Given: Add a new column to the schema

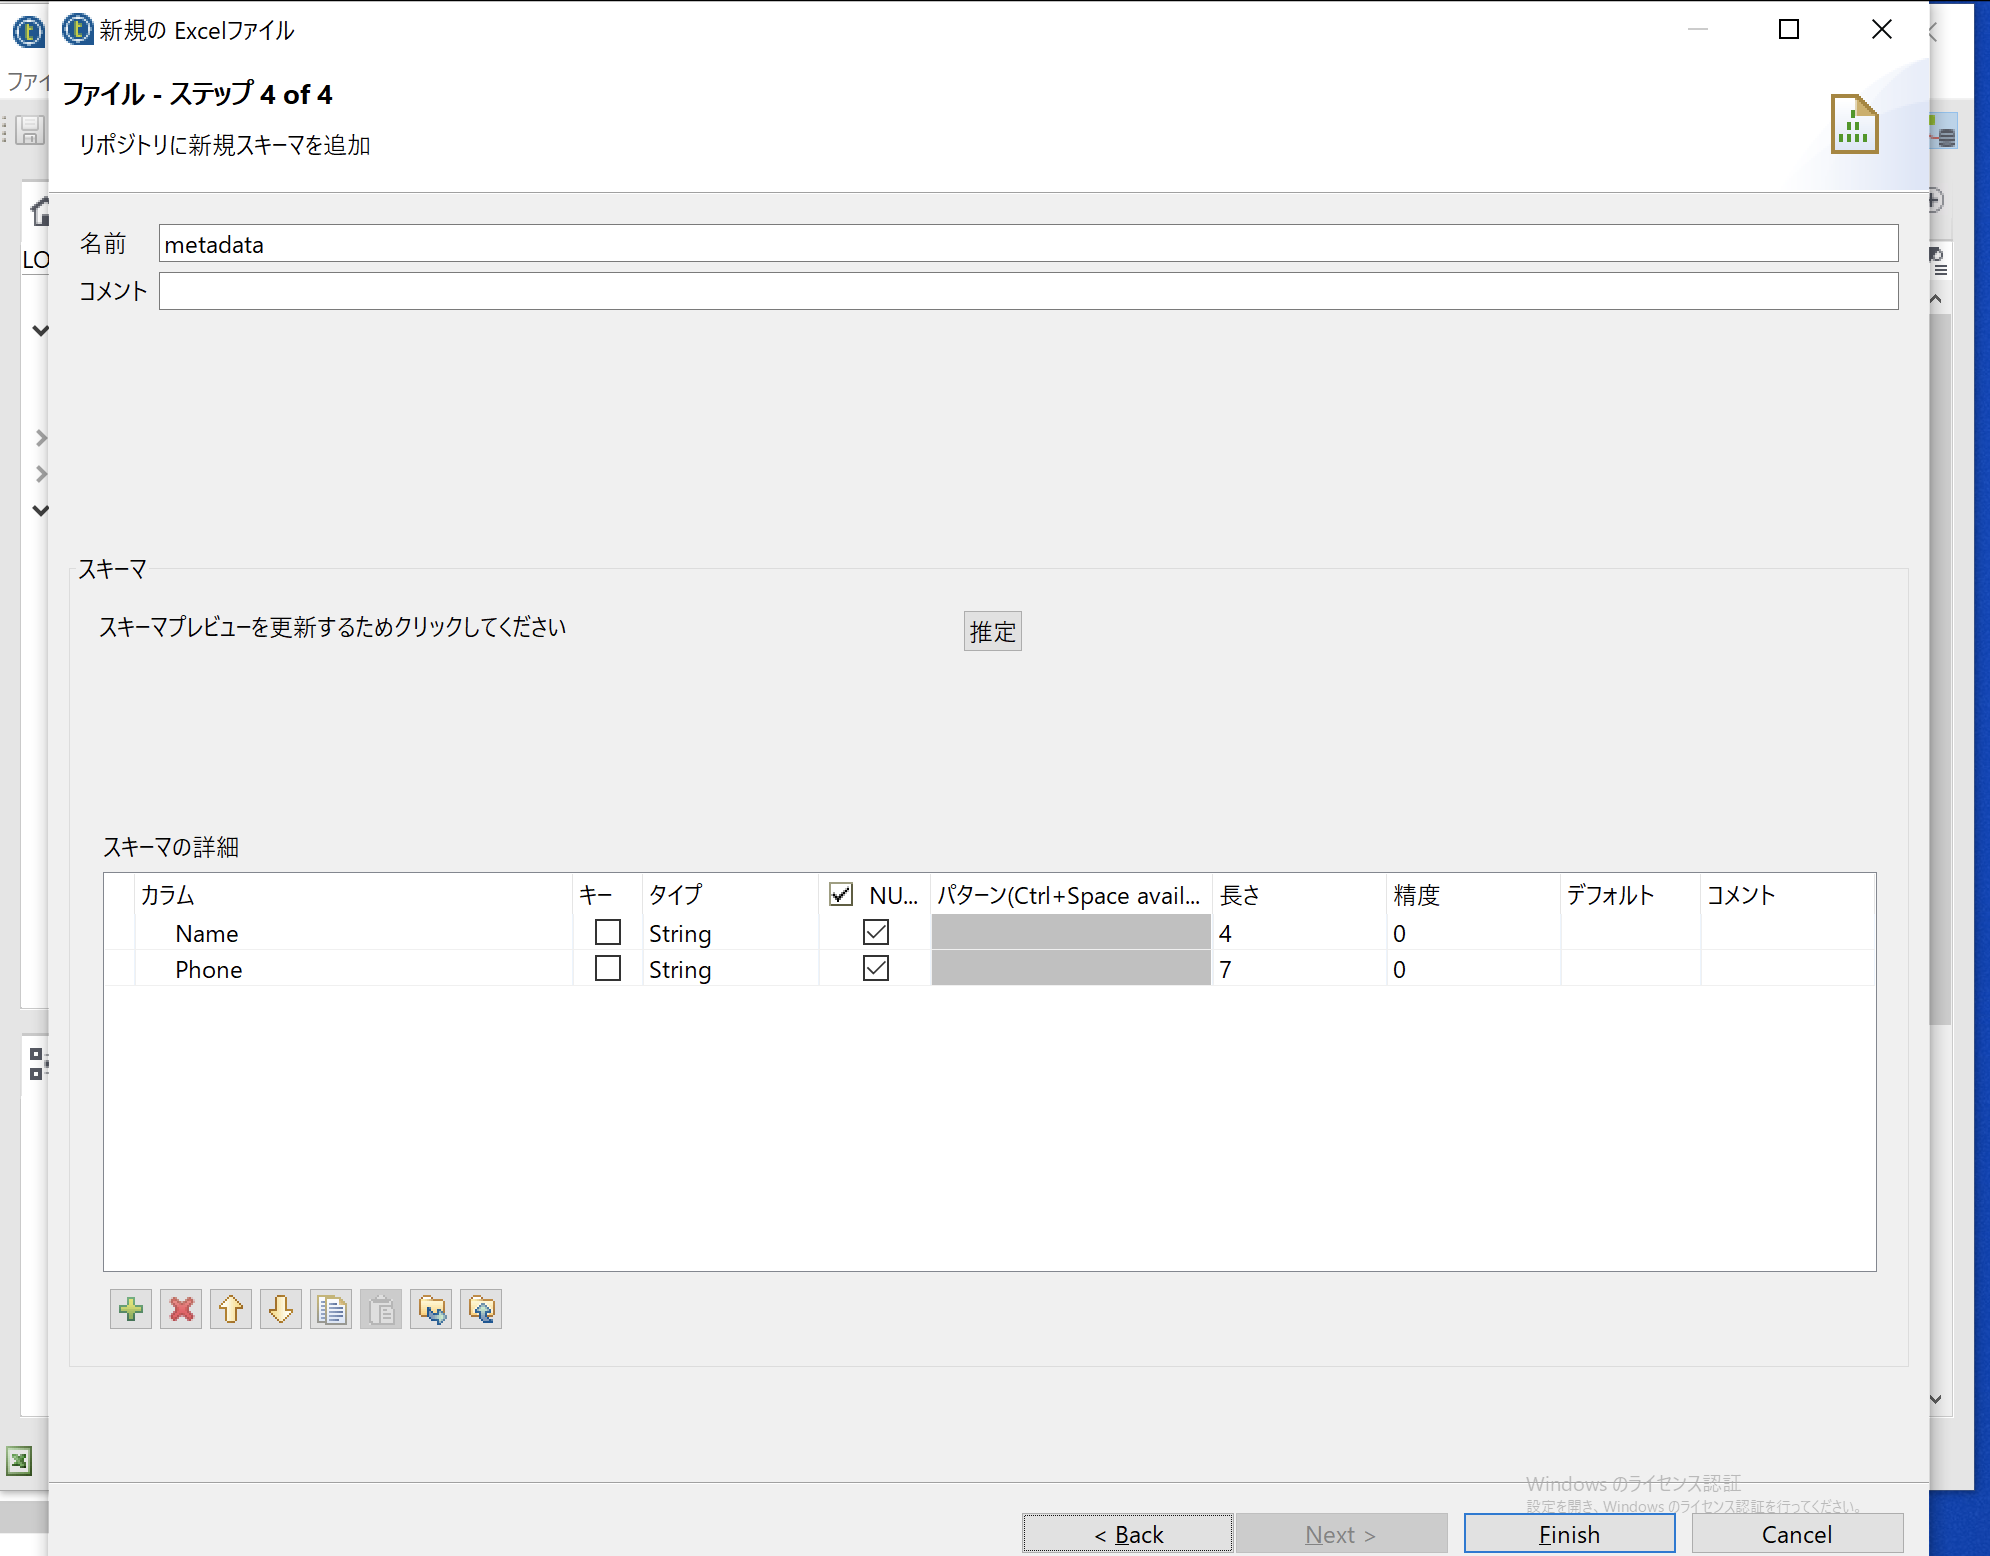Looking at the screenshot, I should pos(131,1309).
